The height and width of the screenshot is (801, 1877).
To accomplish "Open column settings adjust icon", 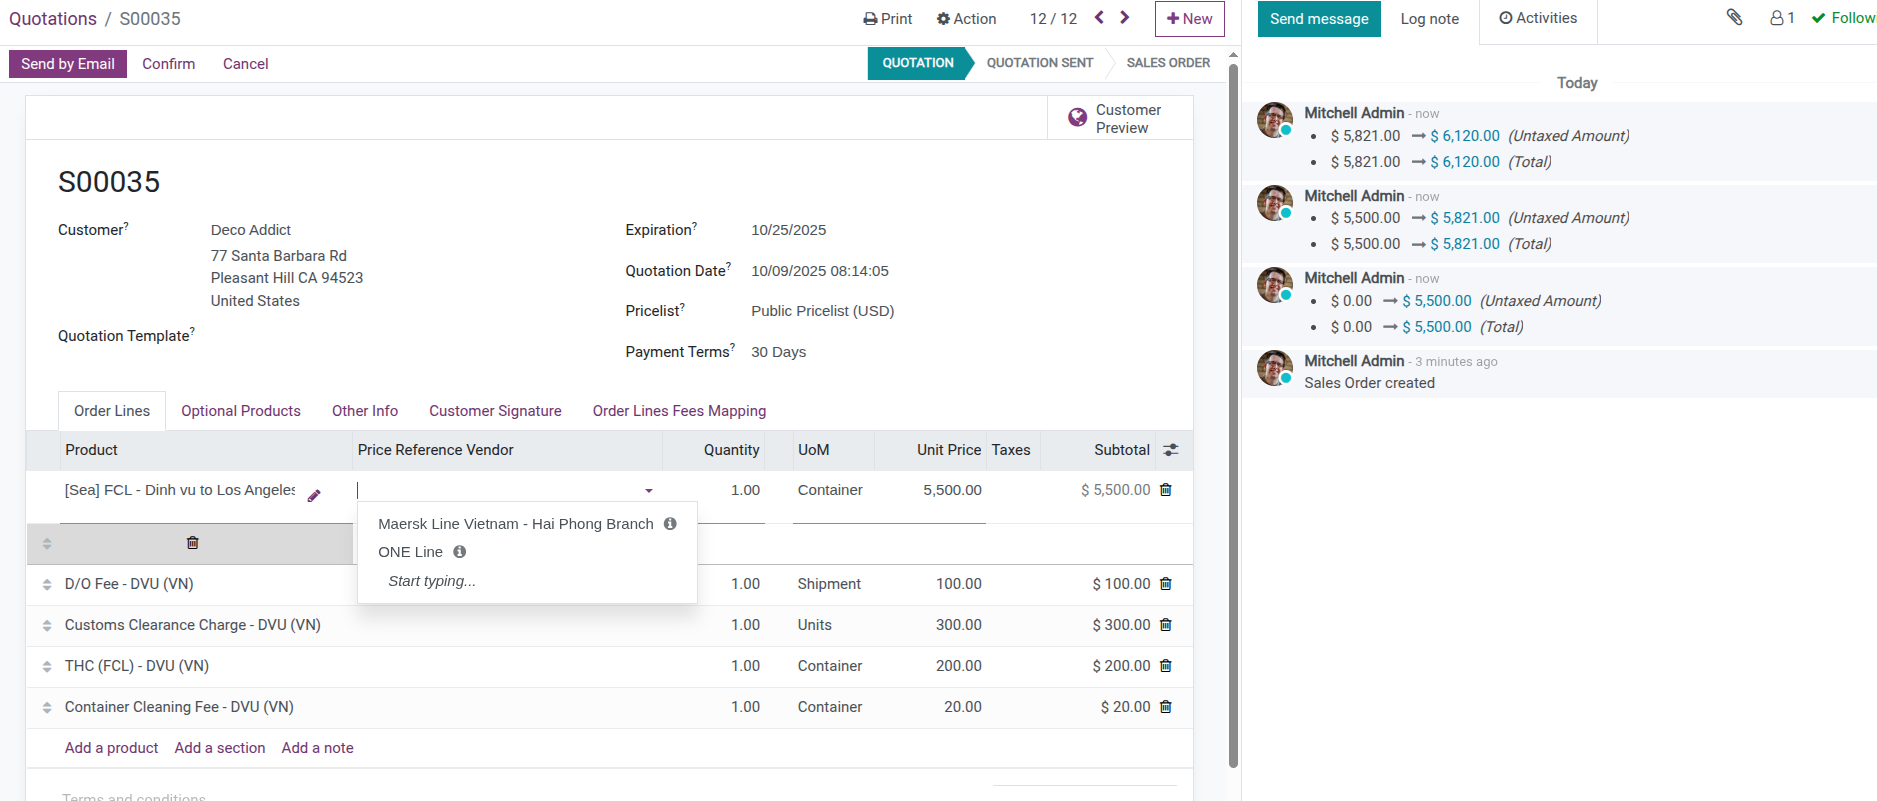I will [x=1171, y=450].
